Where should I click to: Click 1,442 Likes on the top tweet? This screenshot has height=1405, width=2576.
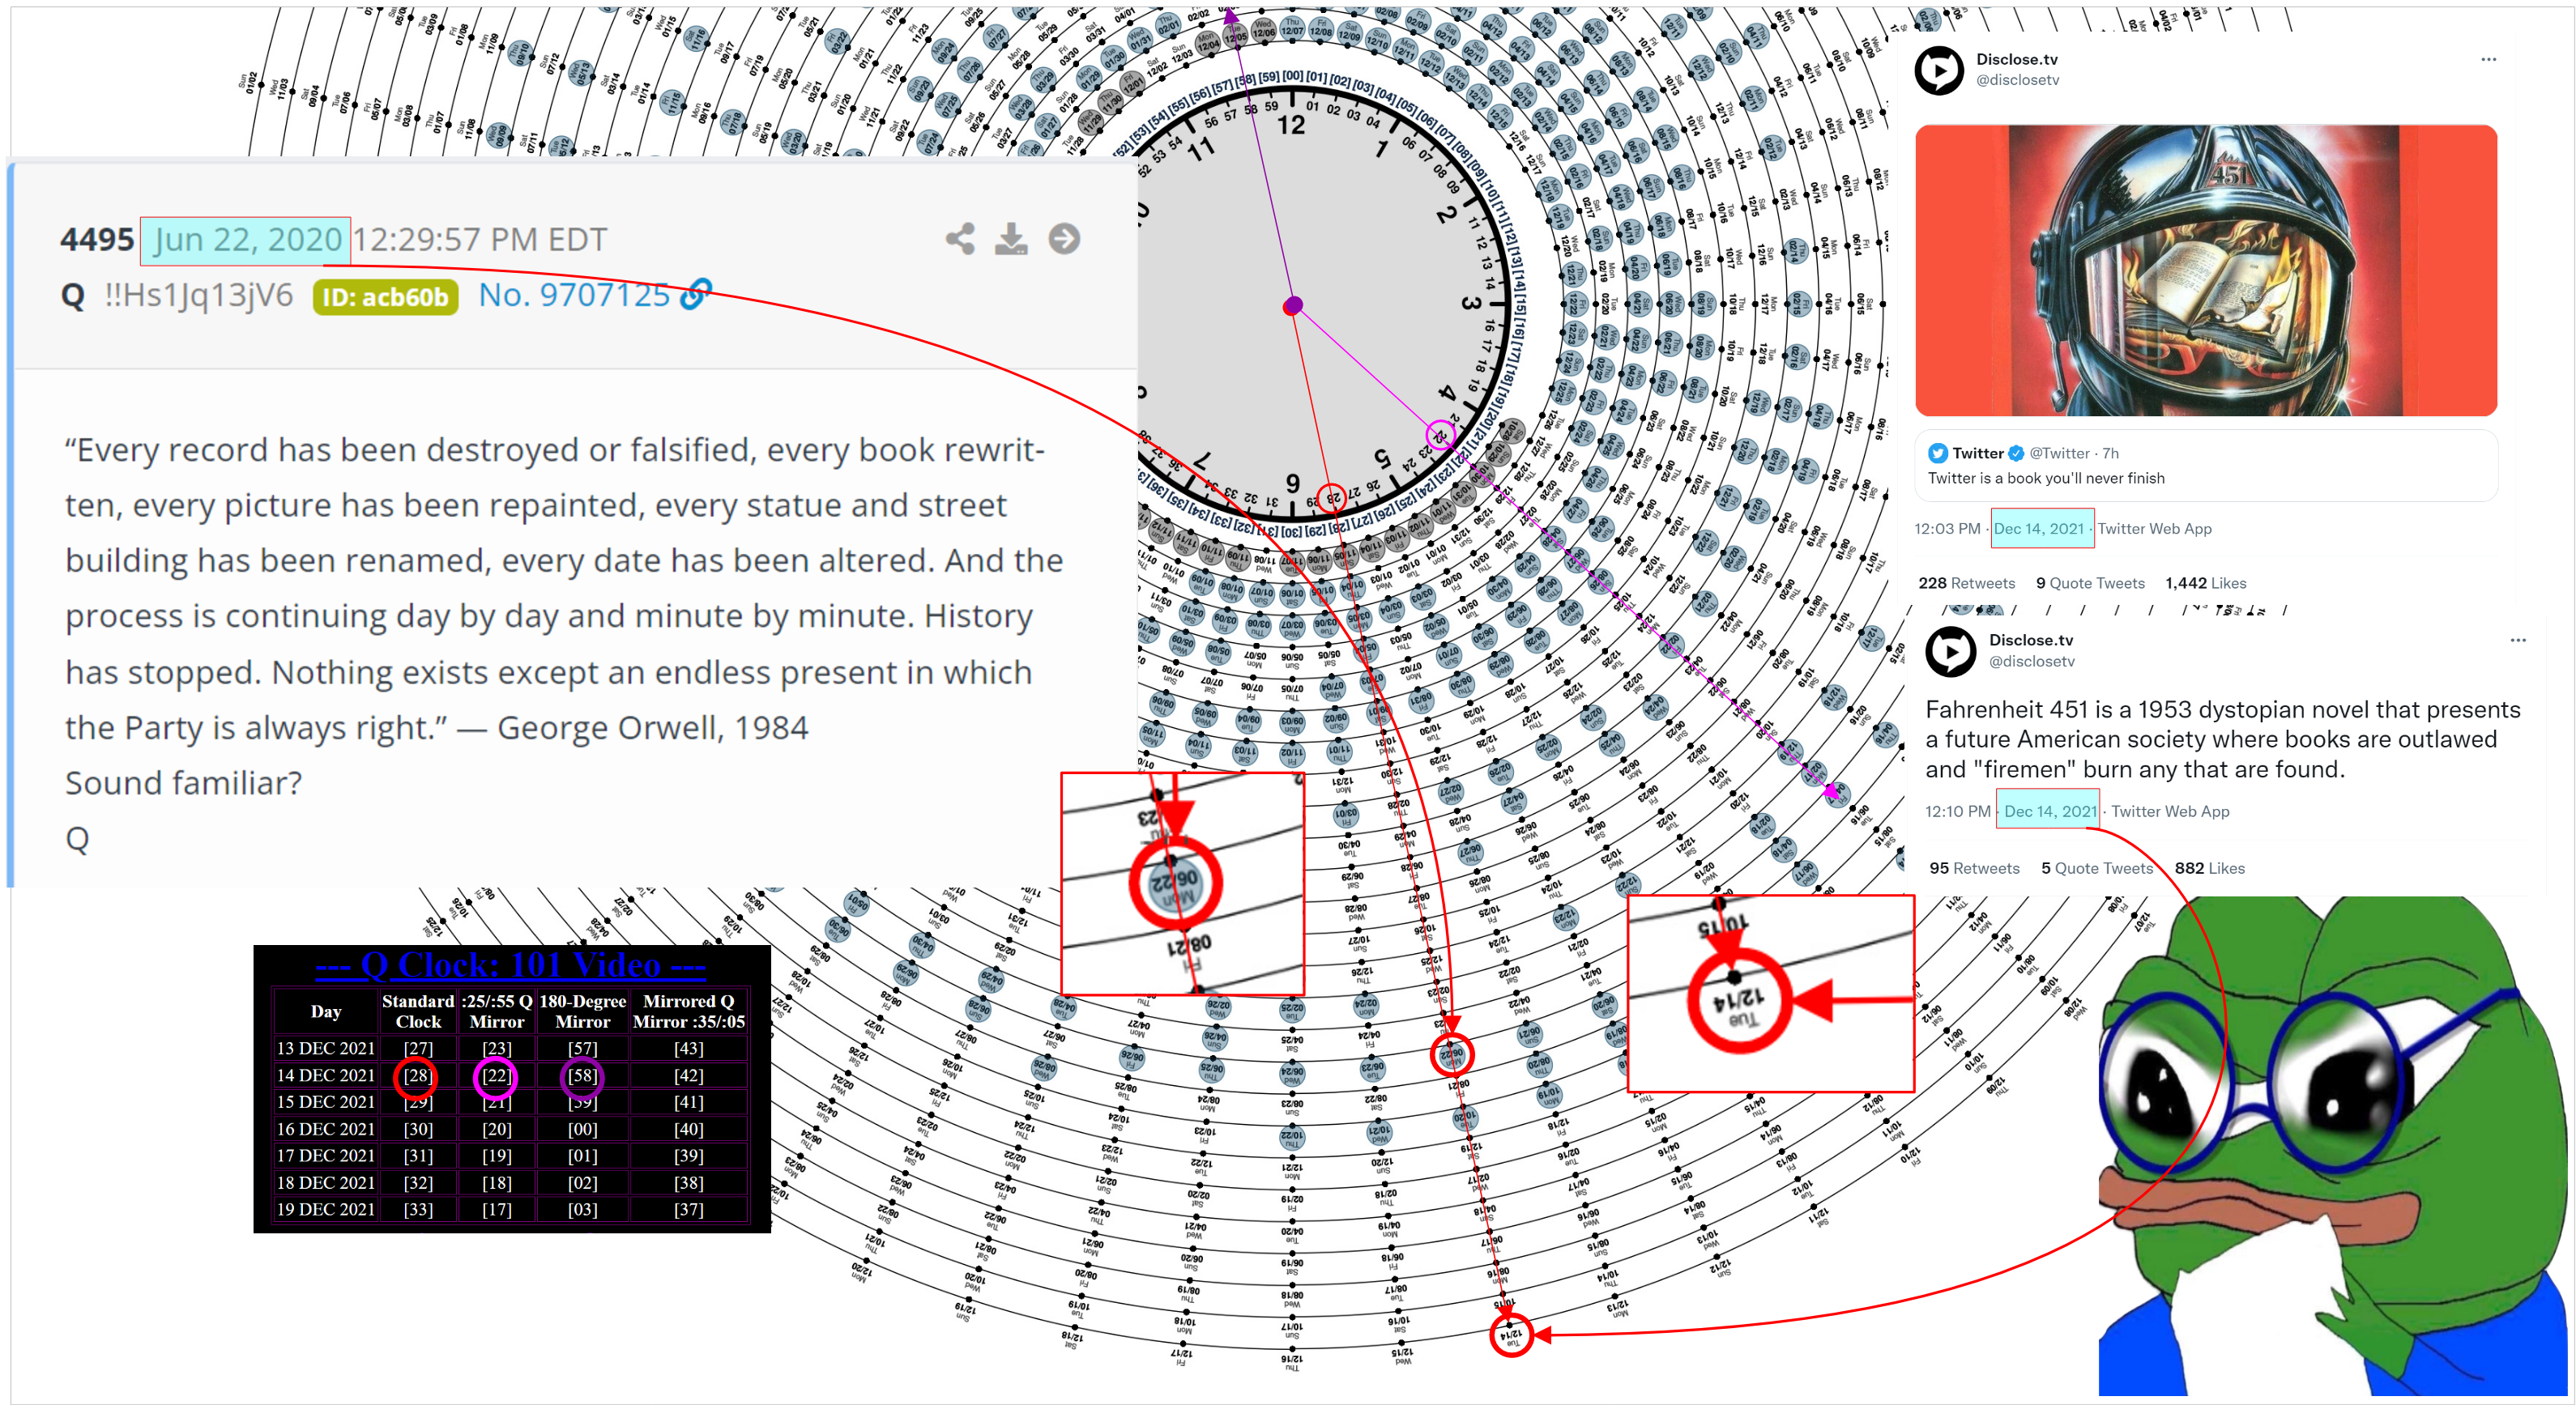click(x=2205, y=583)
